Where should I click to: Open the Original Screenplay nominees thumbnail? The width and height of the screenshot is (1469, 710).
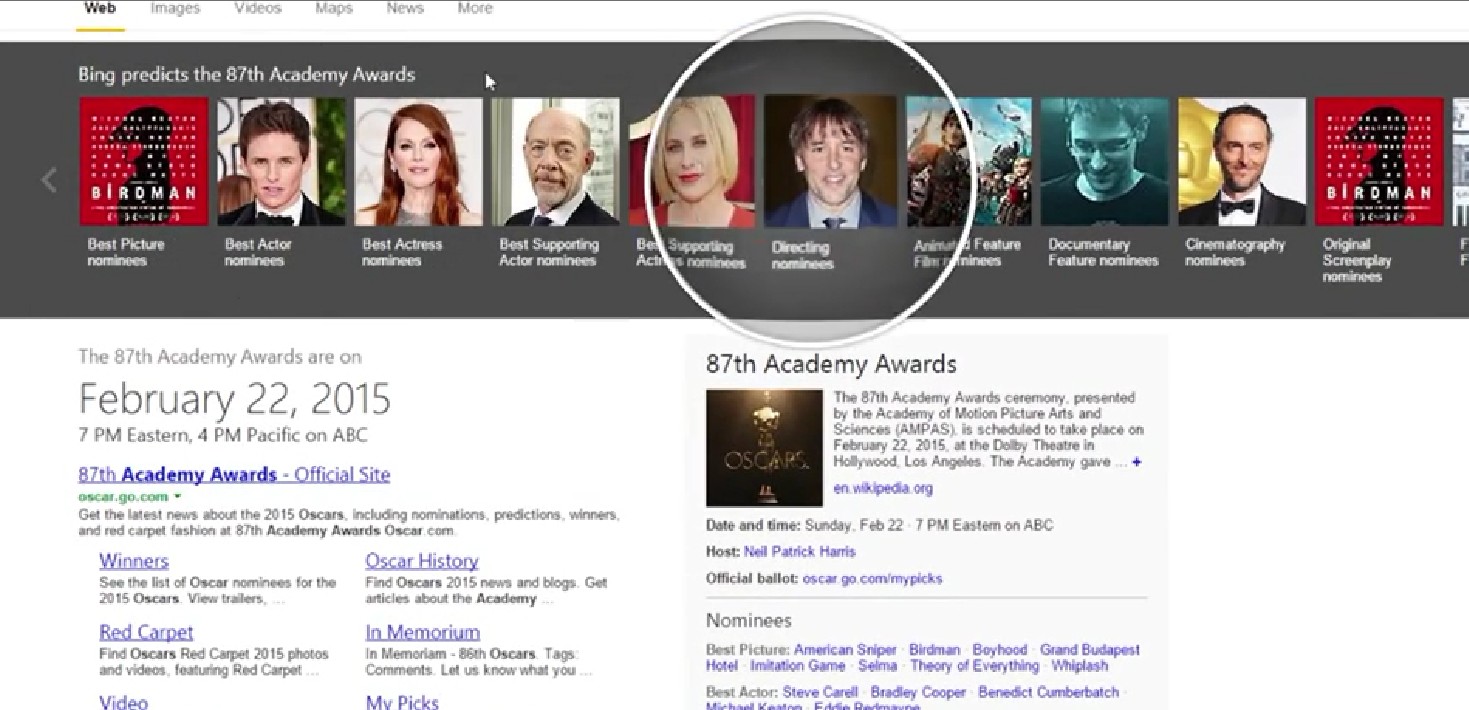1378,161
